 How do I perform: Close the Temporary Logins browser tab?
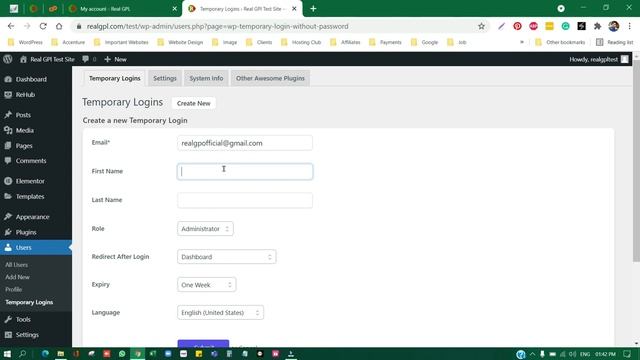point(294,9)
